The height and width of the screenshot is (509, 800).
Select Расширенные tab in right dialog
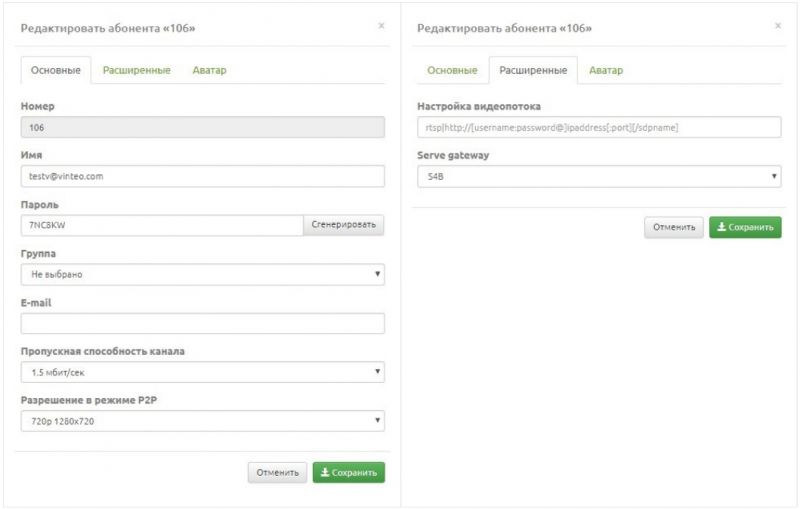533,70
